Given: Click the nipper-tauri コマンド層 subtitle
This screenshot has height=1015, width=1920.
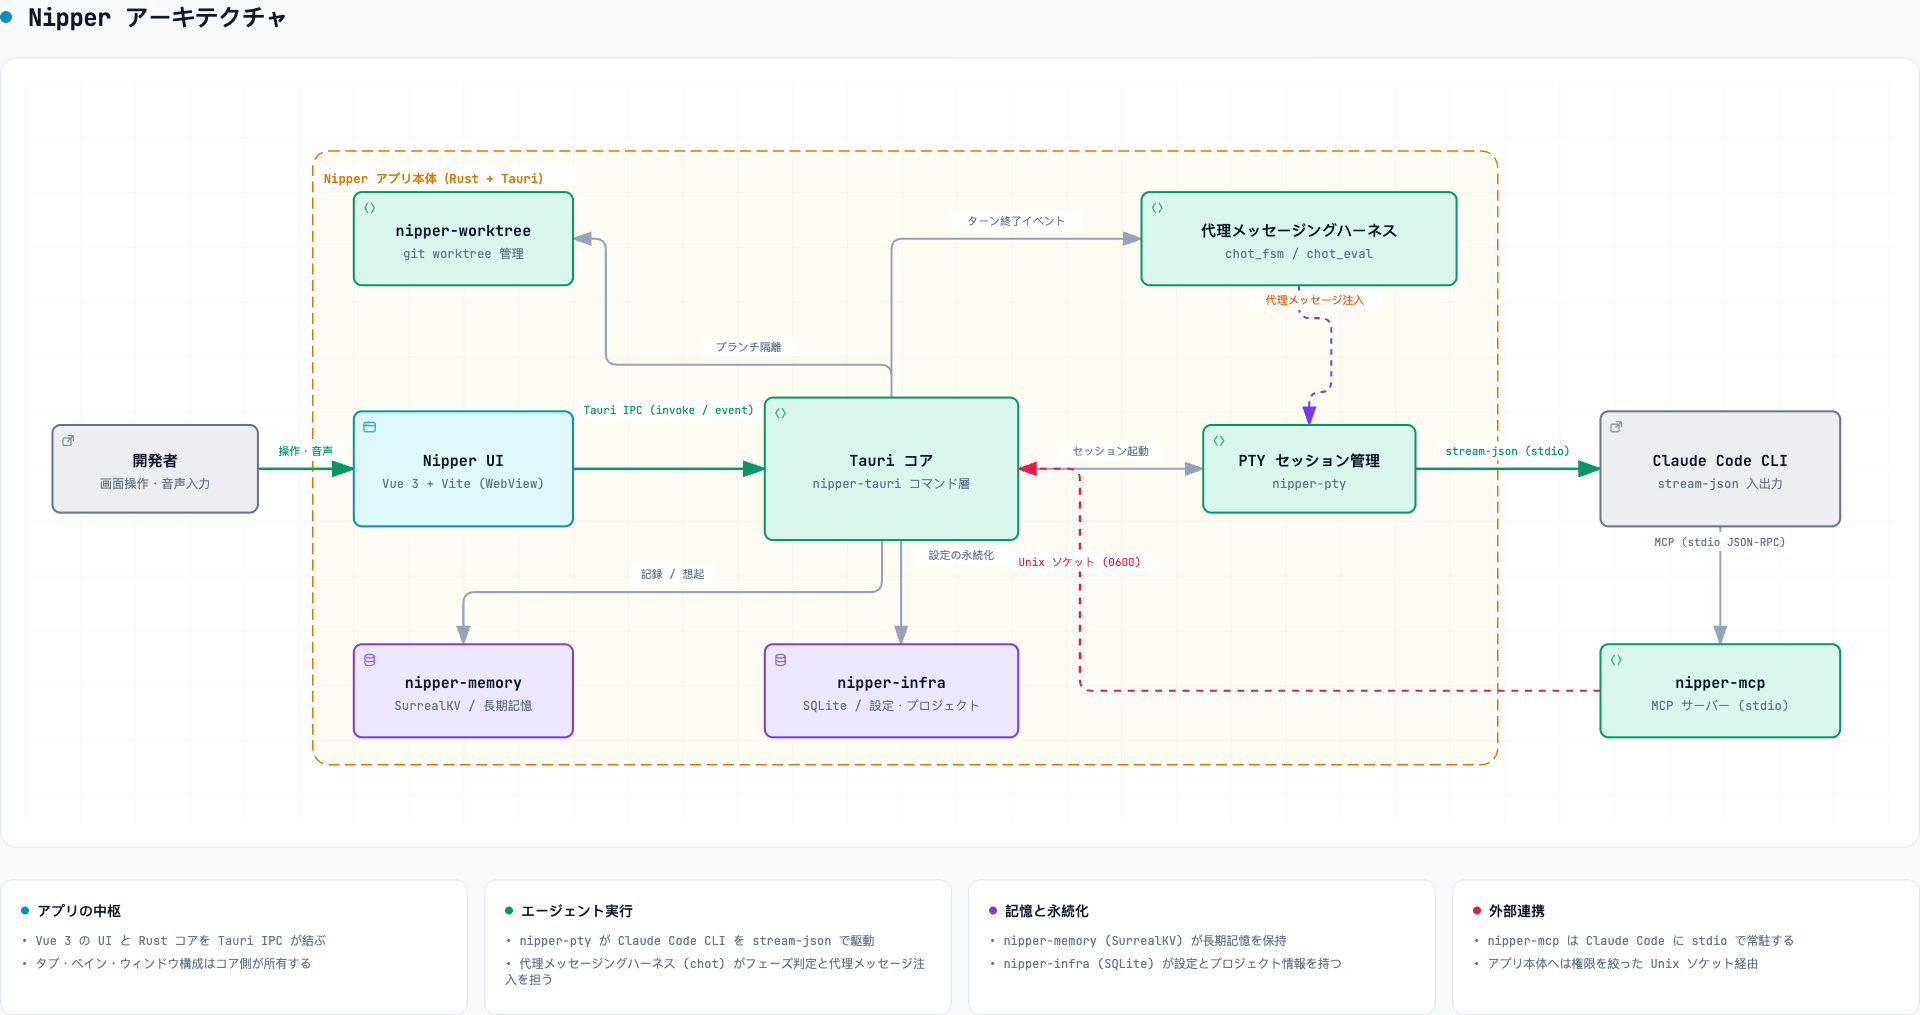Looking at the screenshot, I should coord(891,484).
